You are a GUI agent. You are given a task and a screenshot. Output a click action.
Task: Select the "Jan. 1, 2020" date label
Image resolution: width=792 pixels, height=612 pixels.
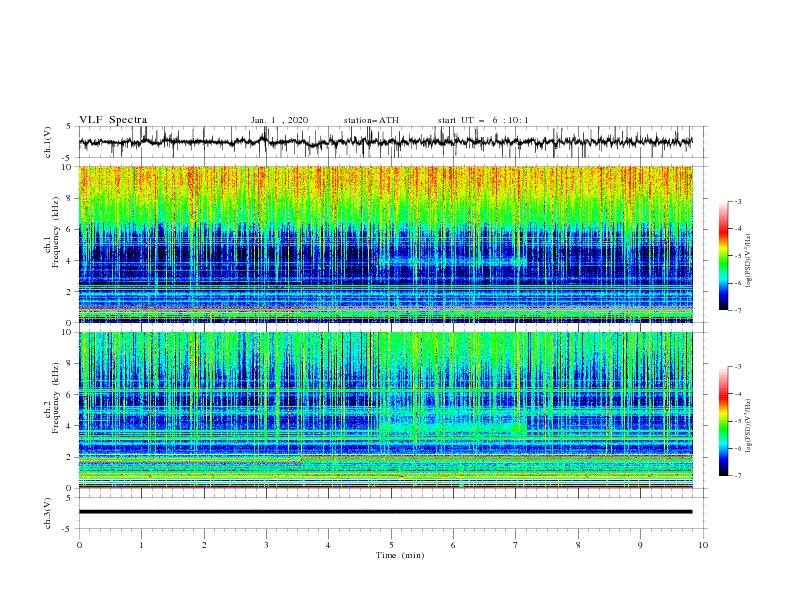279,120
